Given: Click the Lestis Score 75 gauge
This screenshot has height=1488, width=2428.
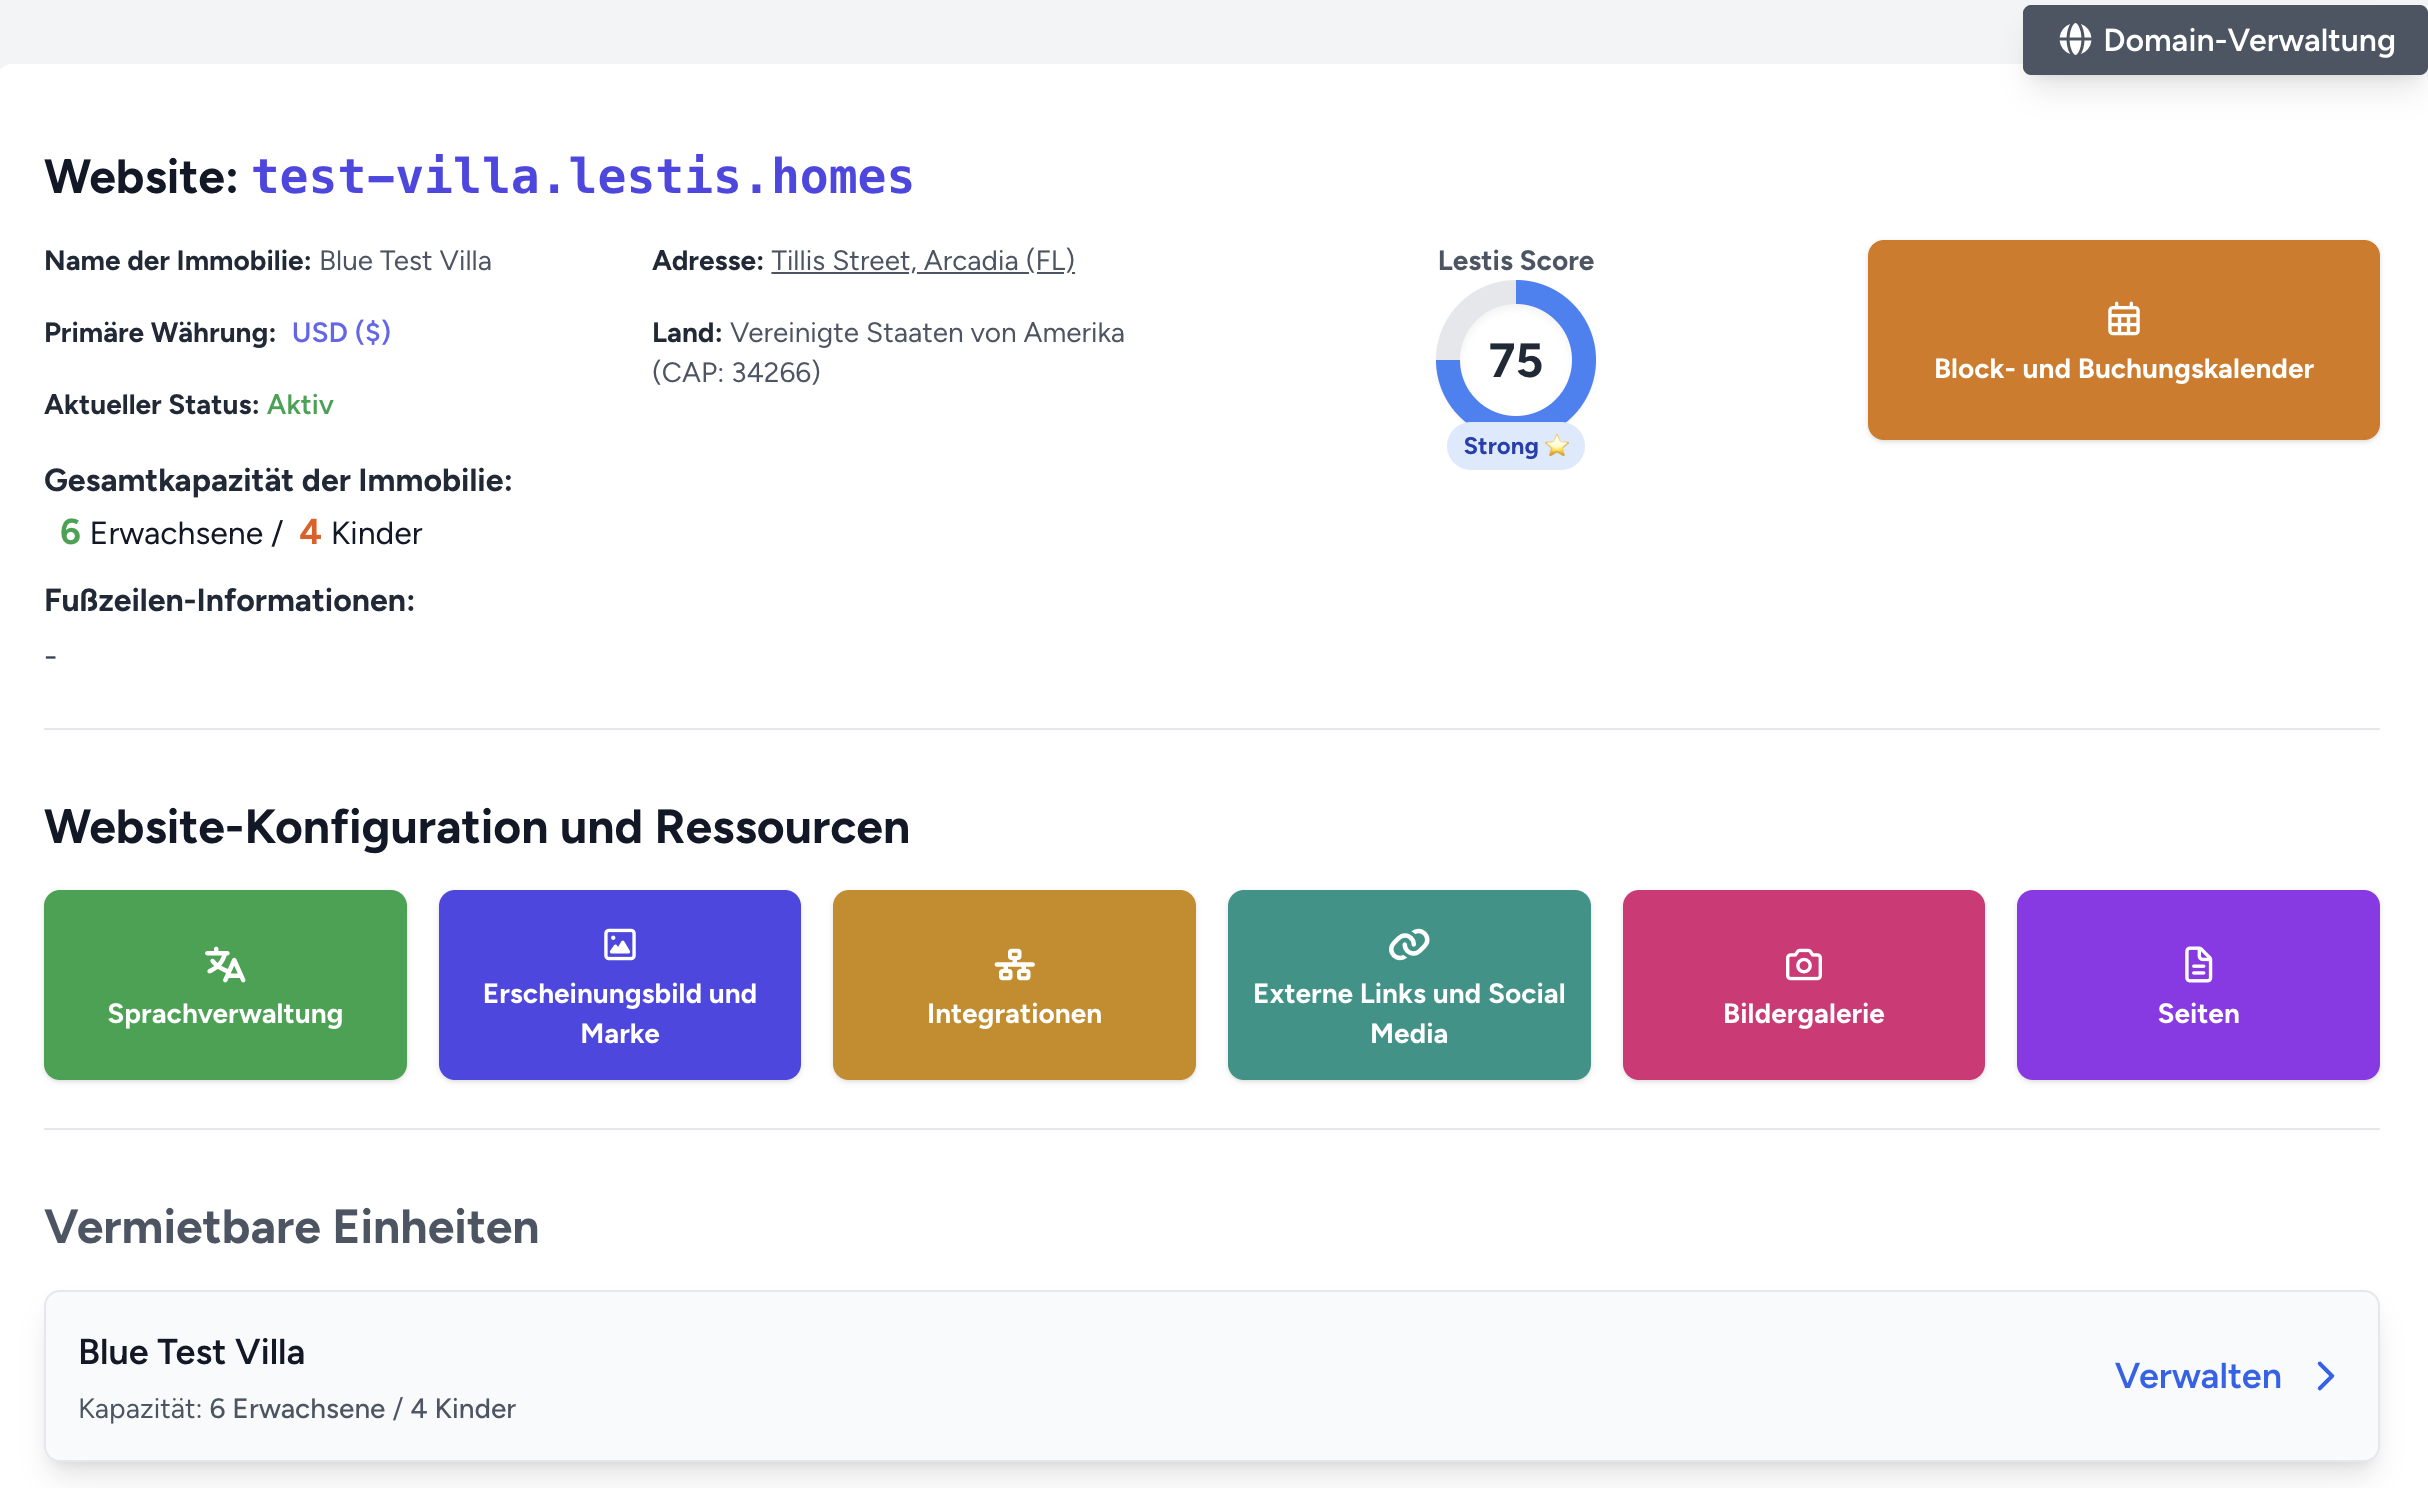Looking at the screenshot, I should 1515,360.
